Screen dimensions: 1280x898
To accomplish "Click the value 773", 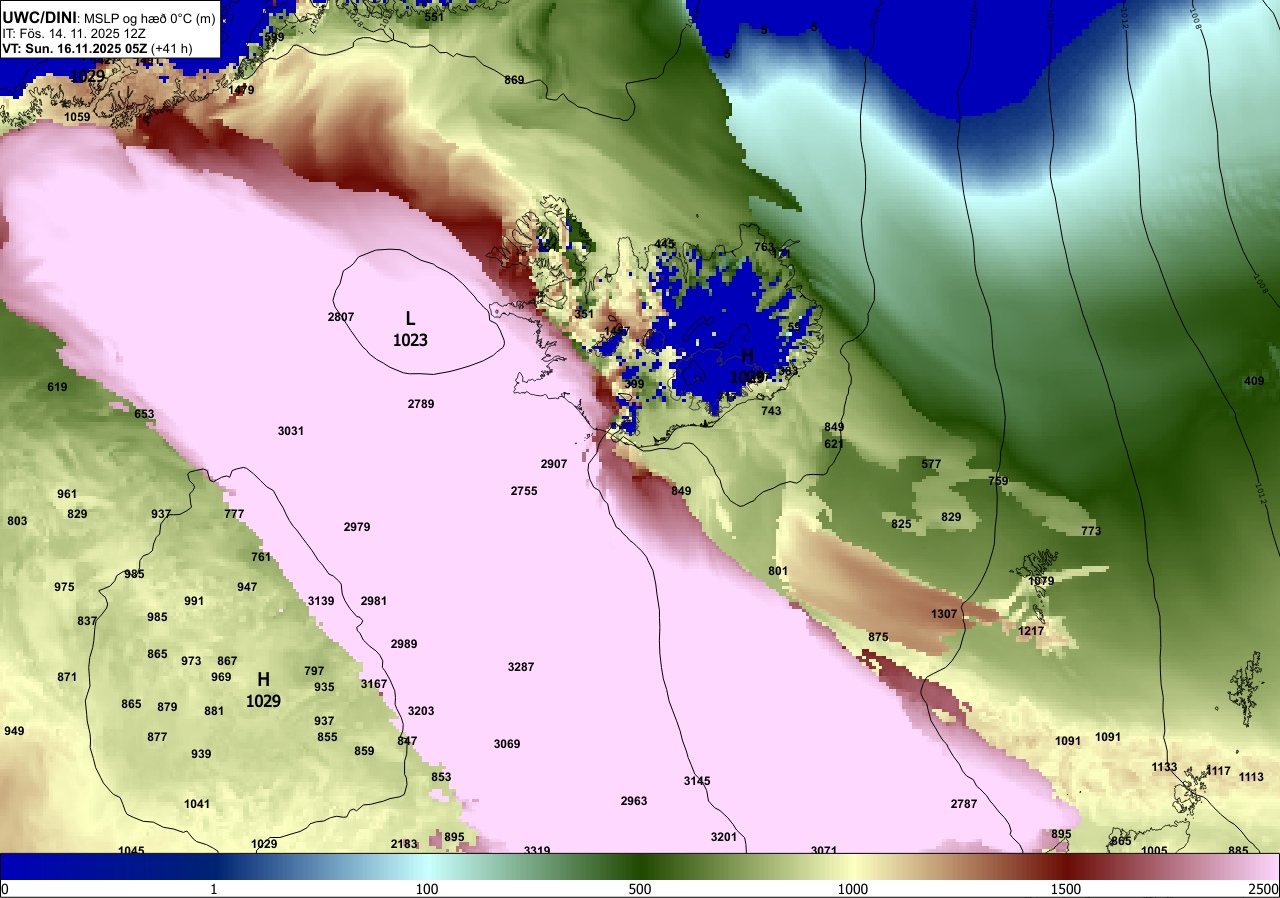I will tap(1091, 531).
